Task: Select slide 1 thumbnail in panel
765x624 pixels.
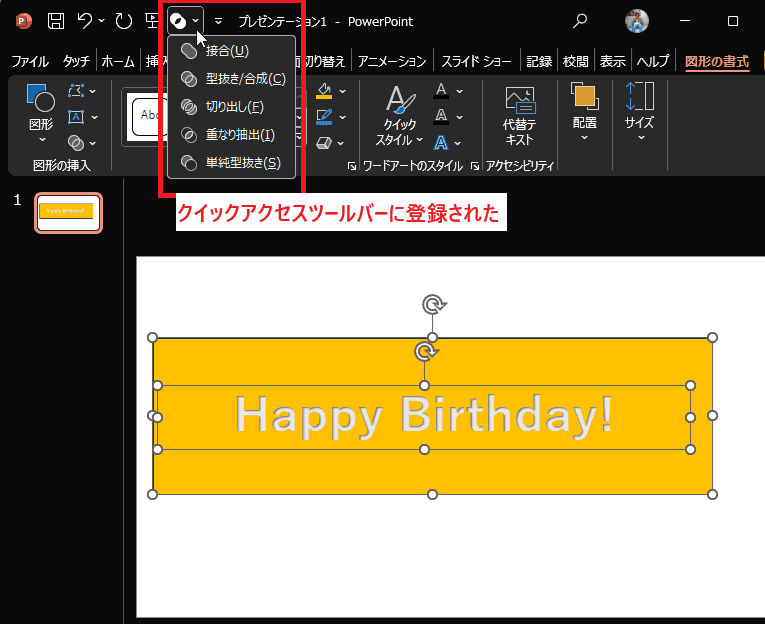Action: [68, 212]
